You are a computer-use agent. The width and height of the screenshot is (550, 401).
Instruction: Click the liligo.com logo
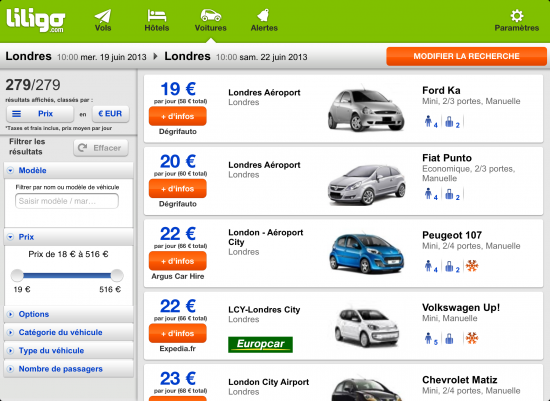[x=36, y=20]
